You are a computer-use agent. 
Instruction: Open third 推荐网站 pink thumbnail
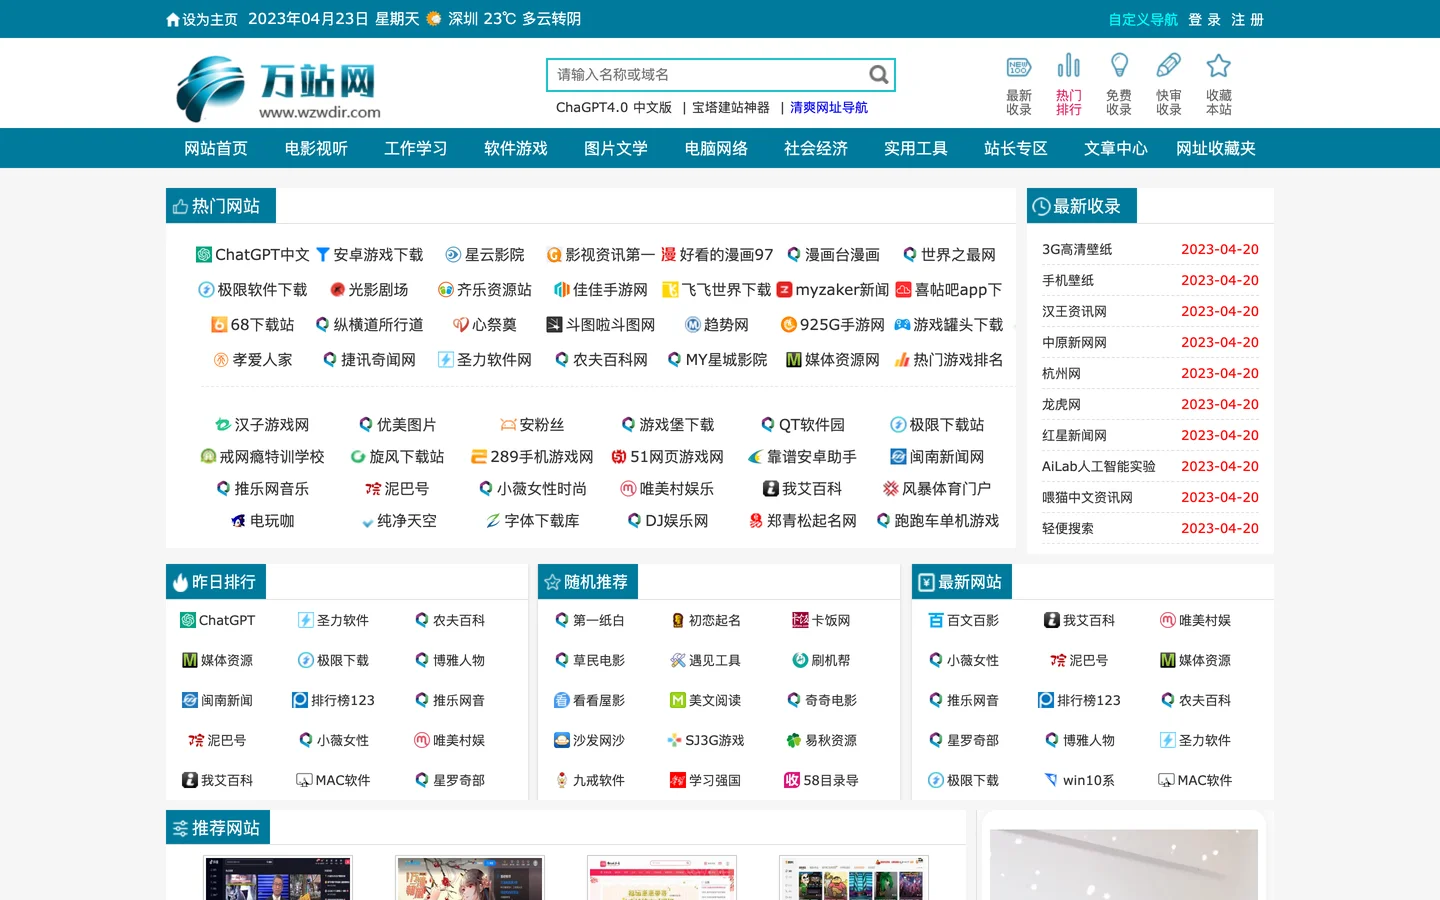(662, 878)
